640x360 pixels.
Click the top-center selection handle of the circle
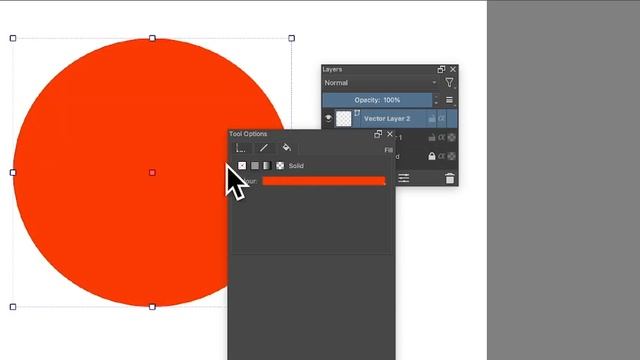tap(152, 38)
